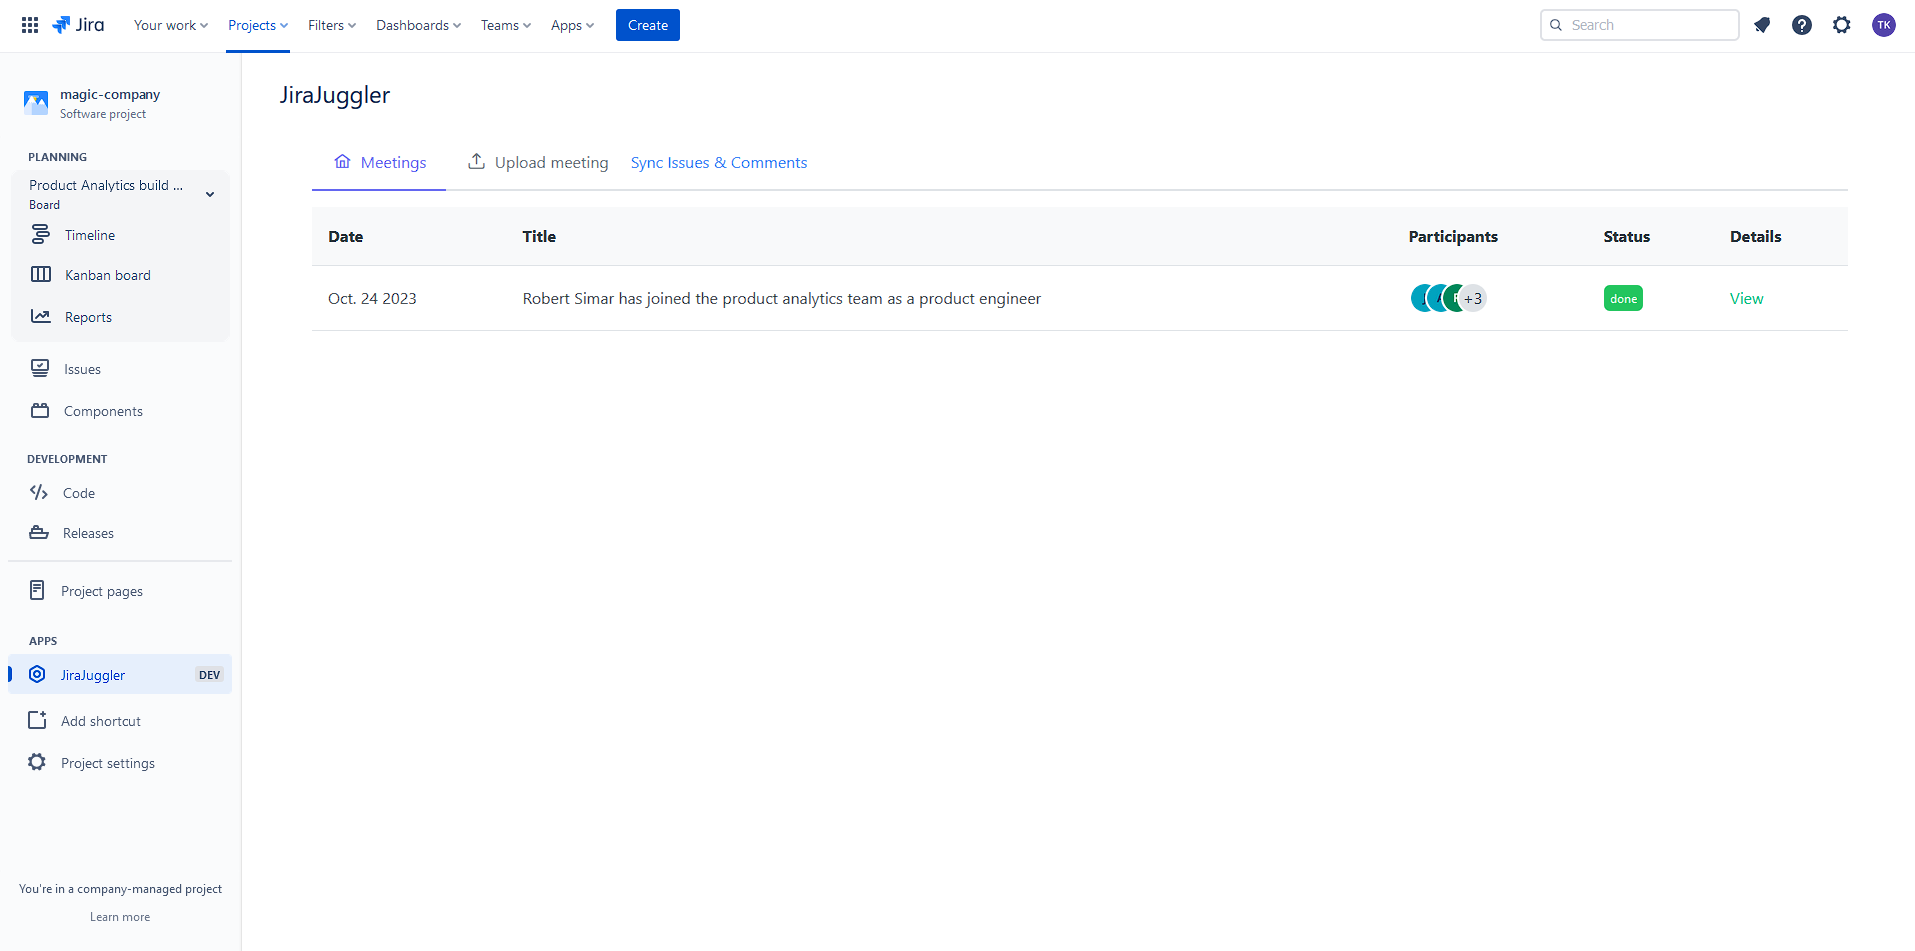Click the search magnifier icon
This screenshot has height=951, width=1915.
click(1556, 25)
